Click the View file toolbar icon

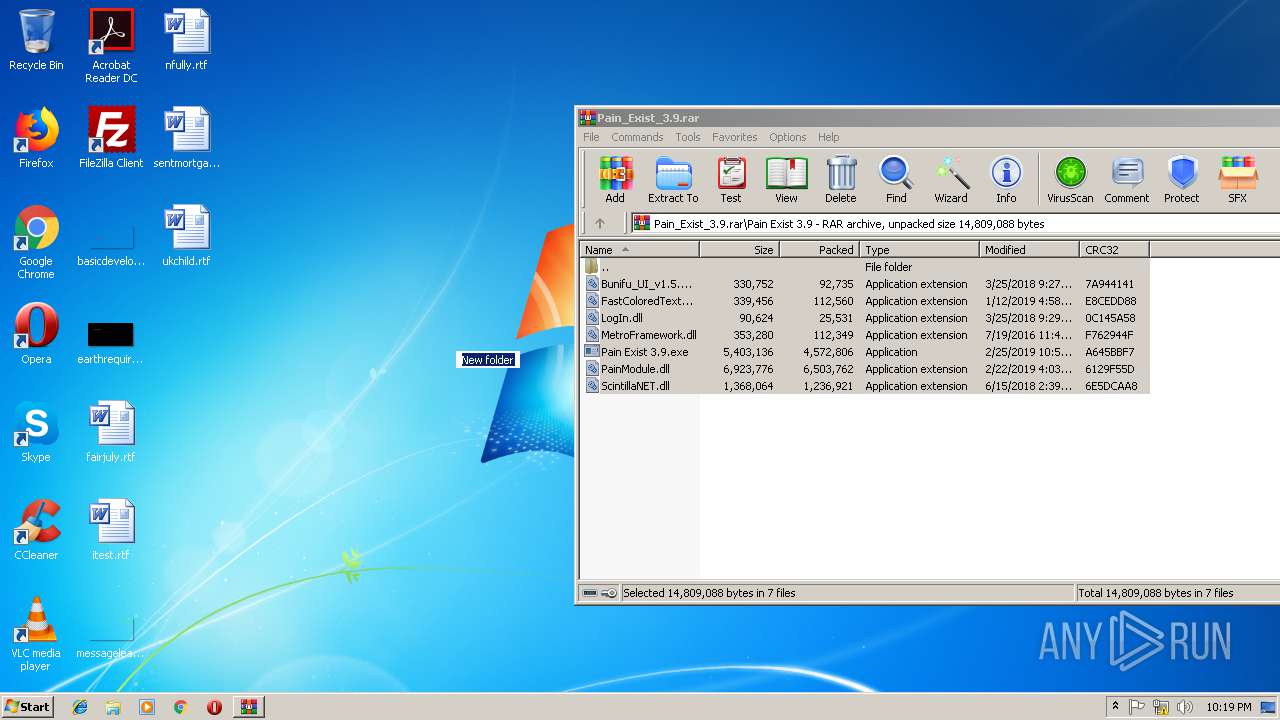pyautogui.click(x=786, y=180)
